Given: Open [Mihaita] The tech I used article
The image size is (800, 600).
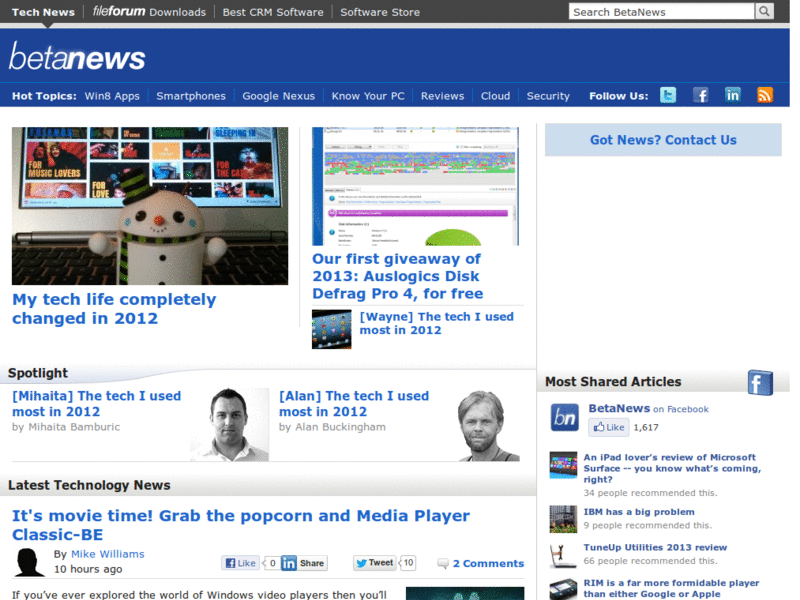Looking at the screenshot, I should point(96,404).
